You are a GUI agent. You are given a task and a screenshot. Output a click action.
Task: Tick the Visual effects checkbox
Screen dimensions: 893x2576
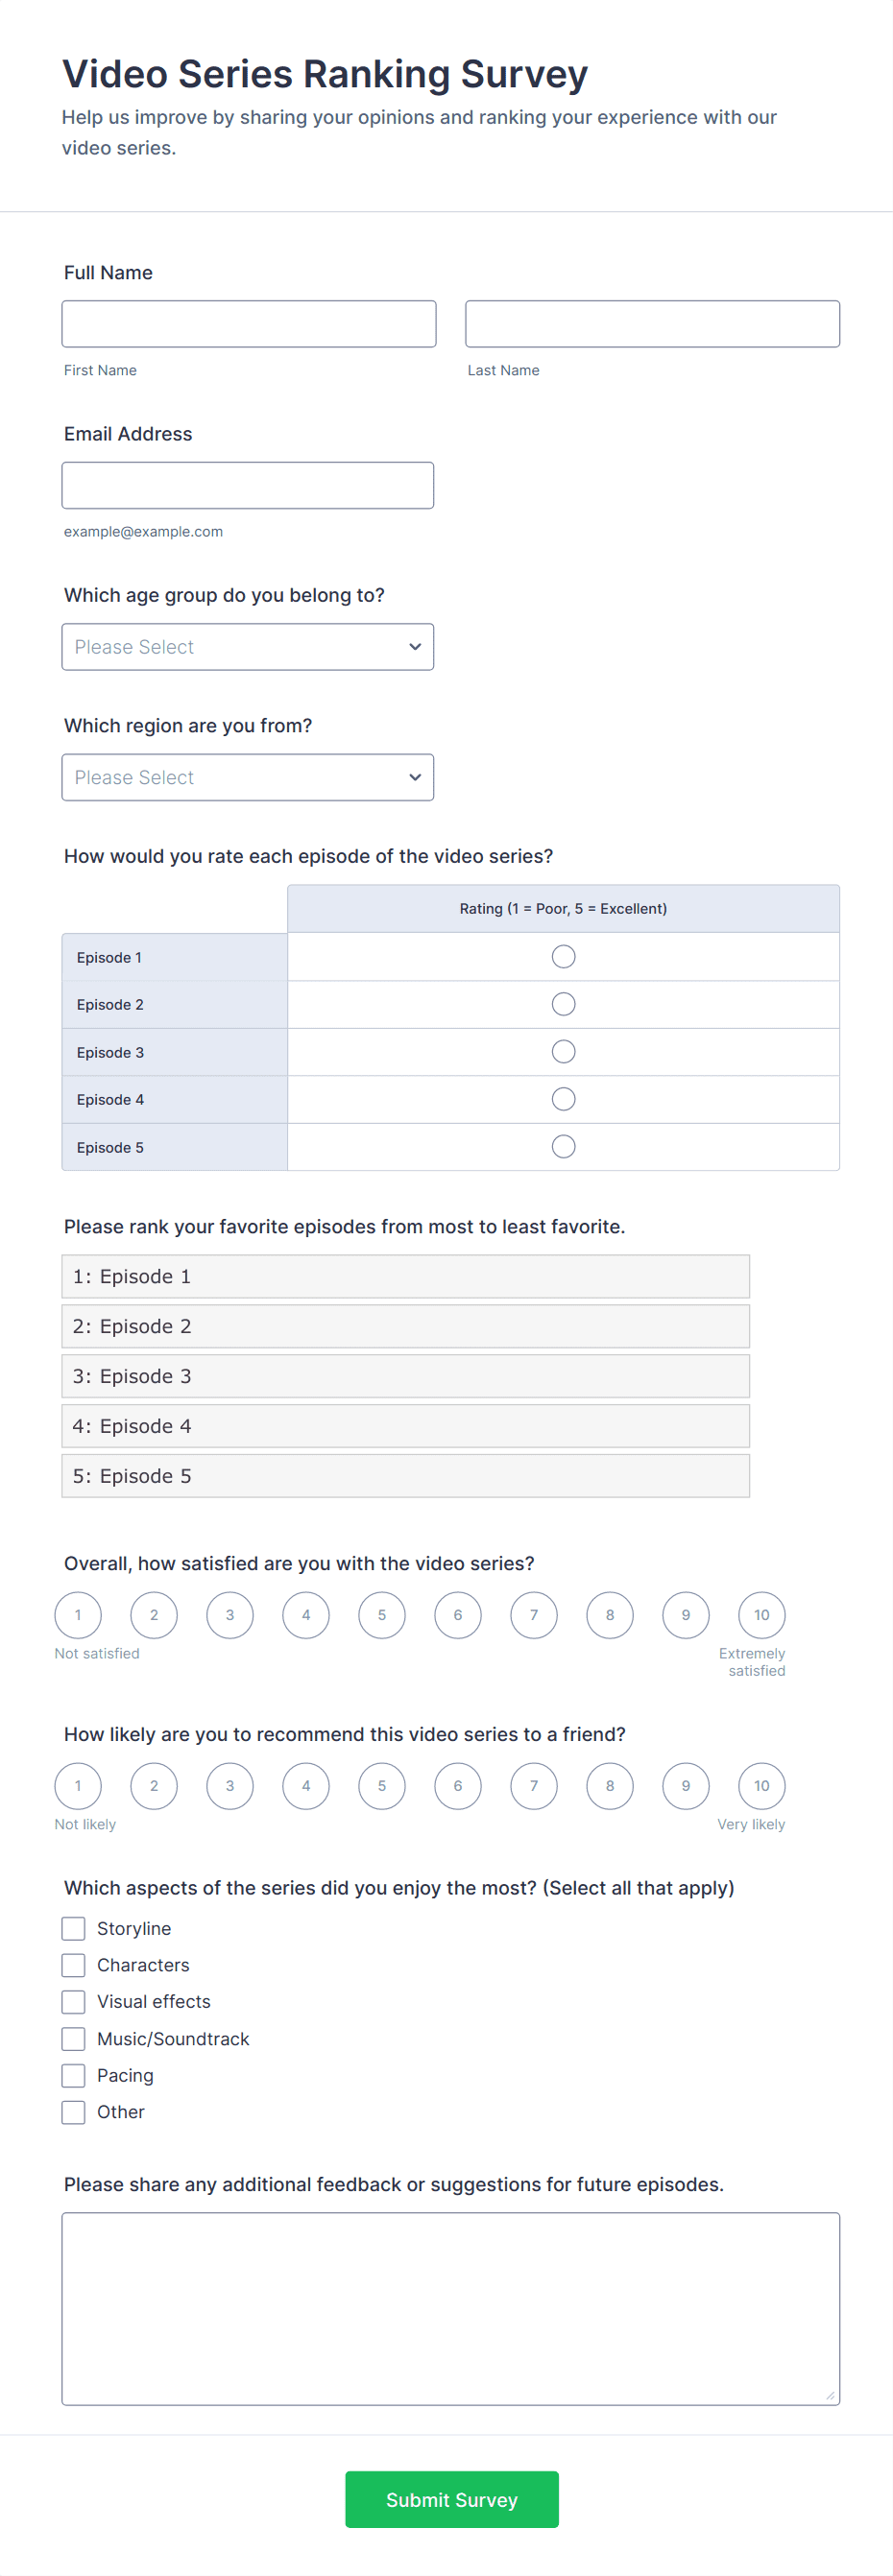73,2001
